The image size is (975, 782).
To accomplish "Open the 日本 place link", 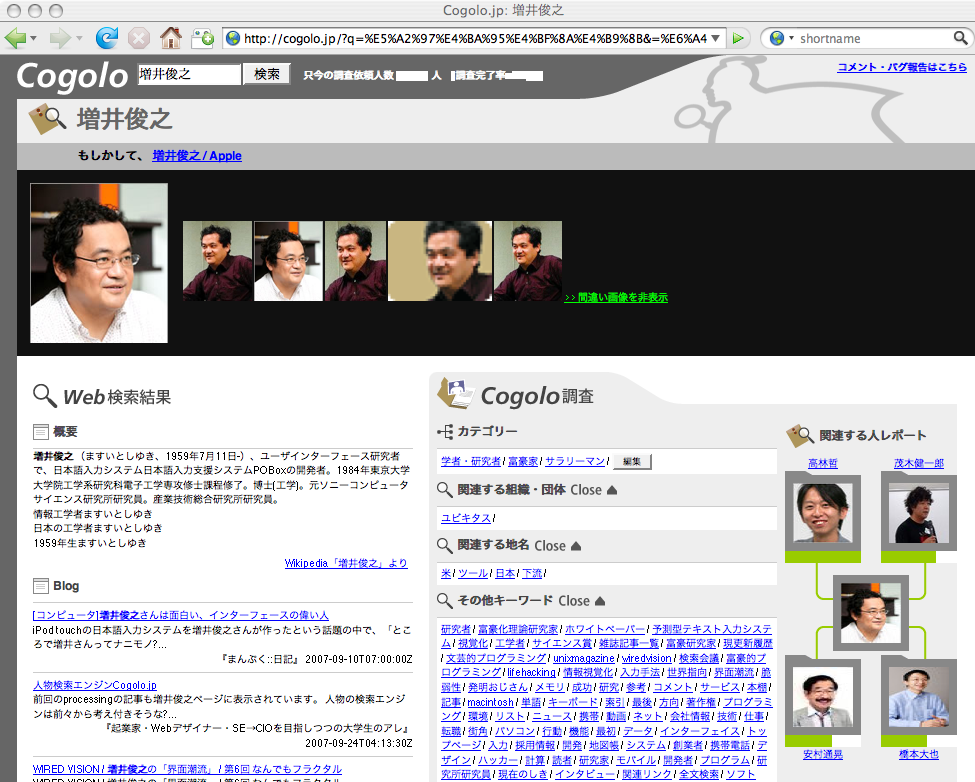I will [506, 573].
